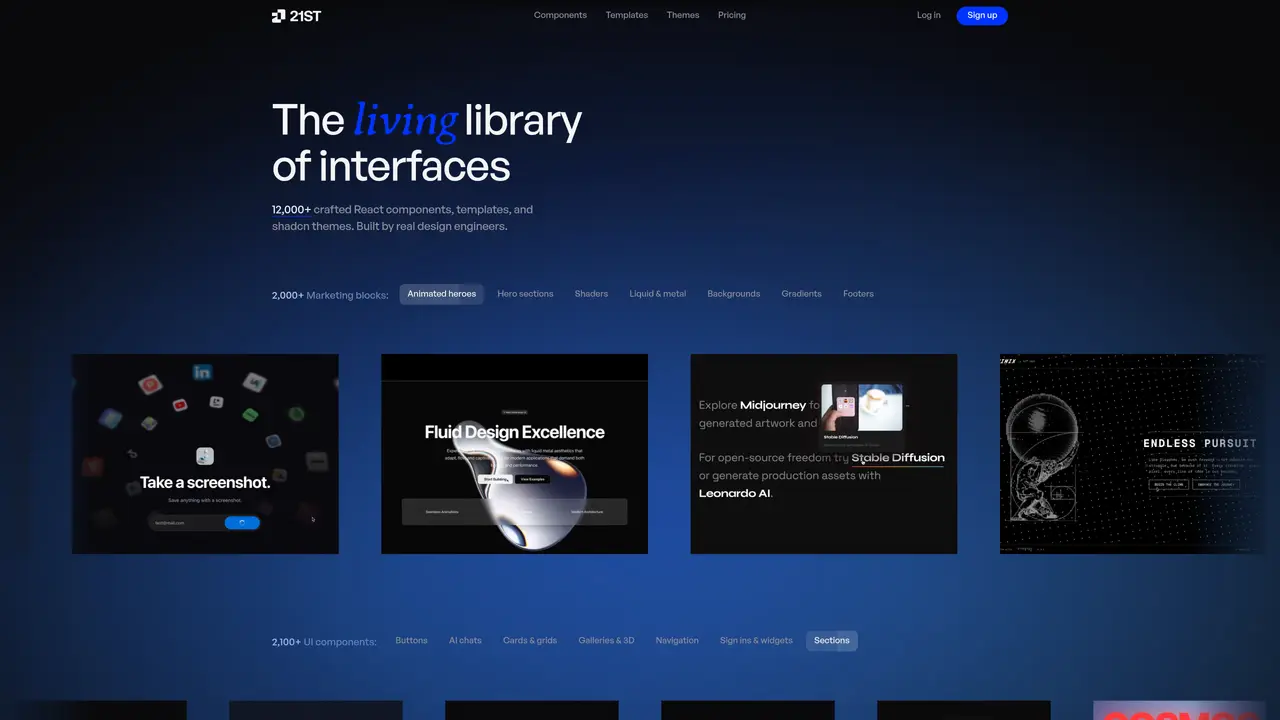Select the Shaders category tab
This screenshot has width=1280, height=720.
coord(591,294)
